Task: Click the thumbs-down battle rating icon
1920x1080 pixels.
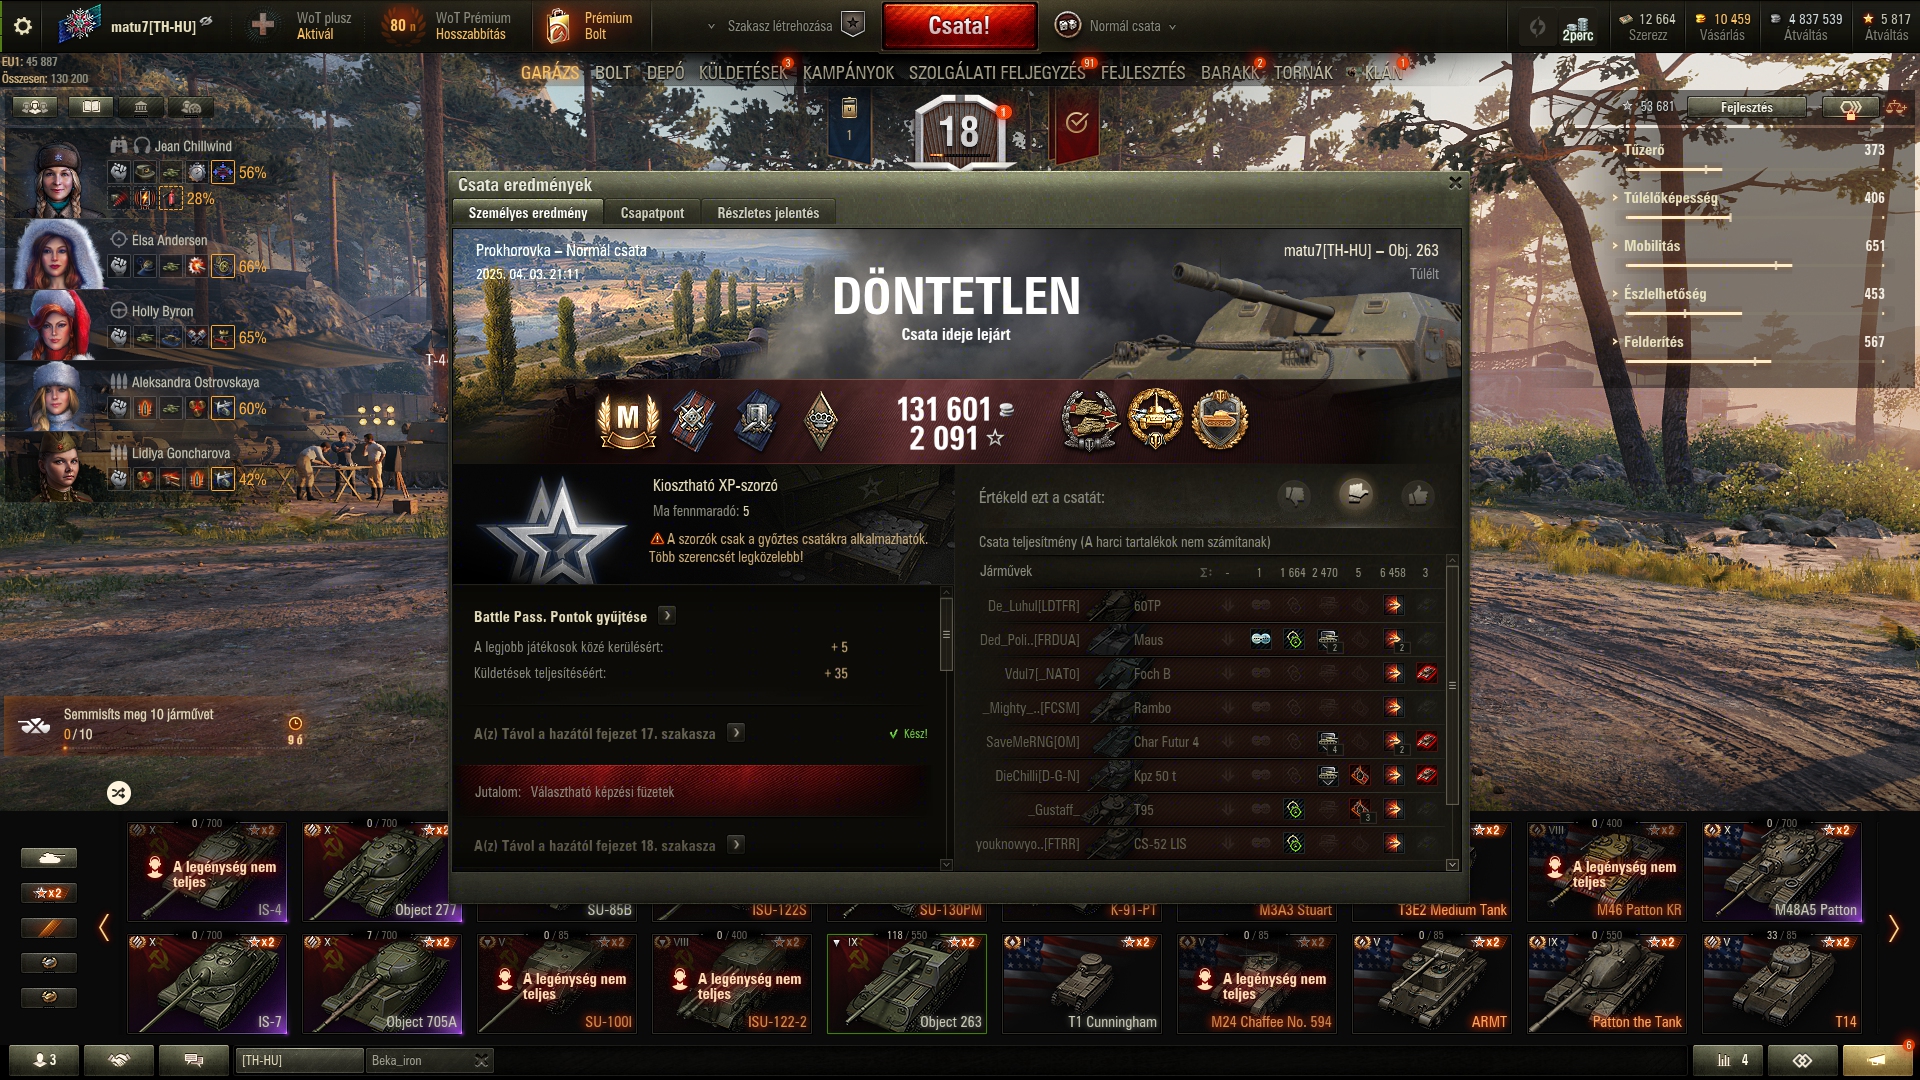Action: [x=1295, y=496]
